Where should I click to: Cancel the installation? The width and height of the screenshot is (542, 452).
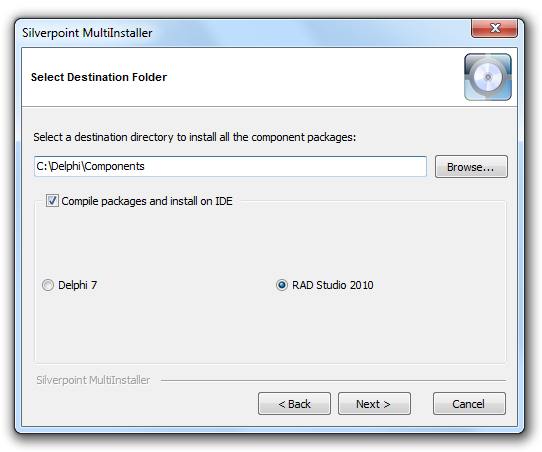tap(469, 403)
